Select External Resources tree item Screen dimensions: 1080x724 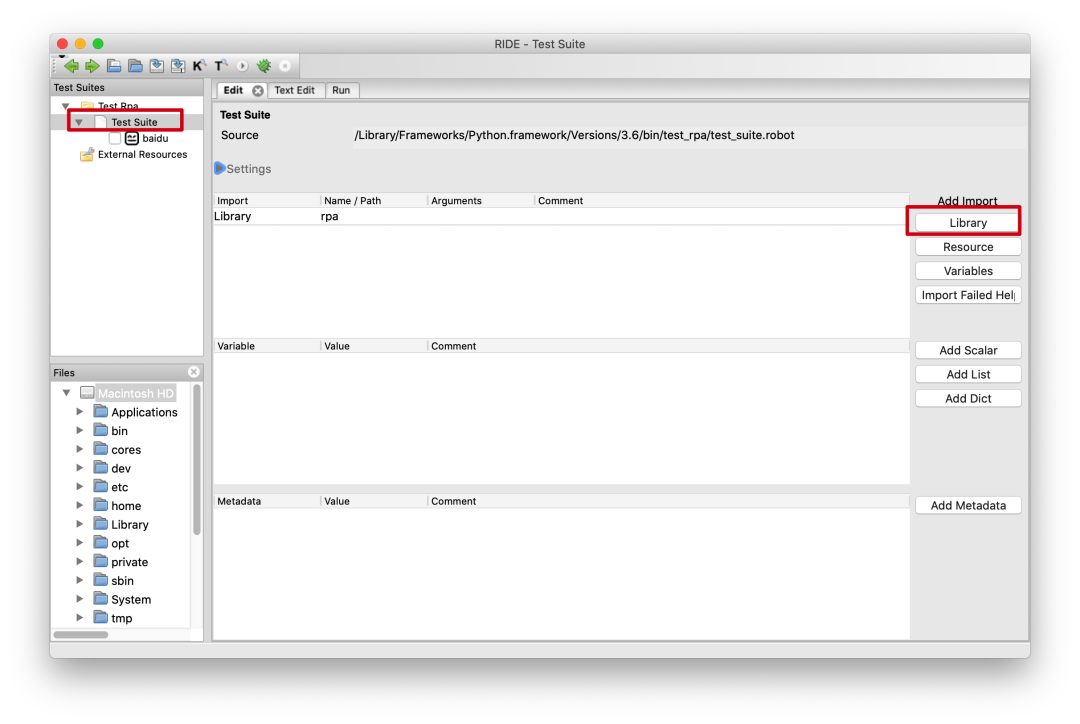[143, 154]
